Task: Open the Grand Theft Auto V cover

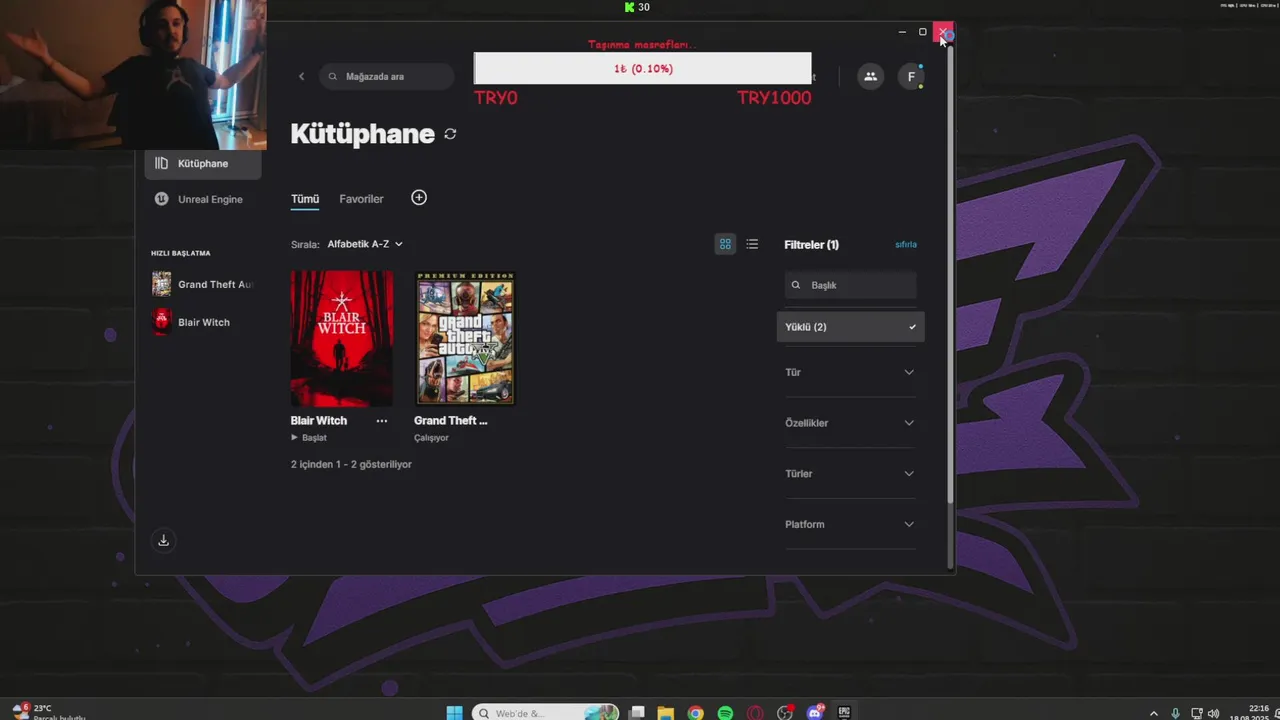Action: [x=466, y=338]
